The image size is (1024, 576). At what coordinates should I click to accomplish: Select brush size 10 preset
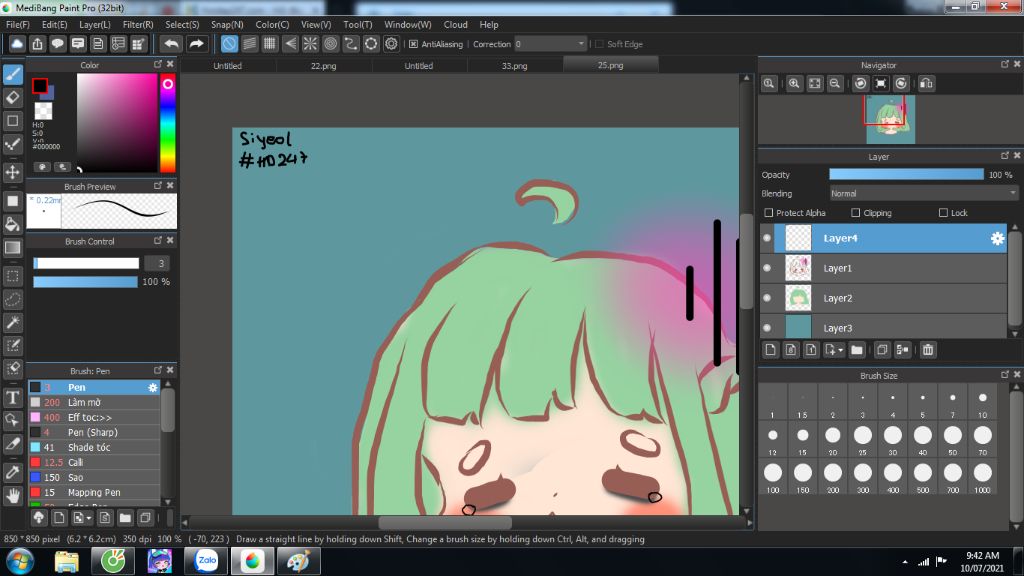click(982, 404)
